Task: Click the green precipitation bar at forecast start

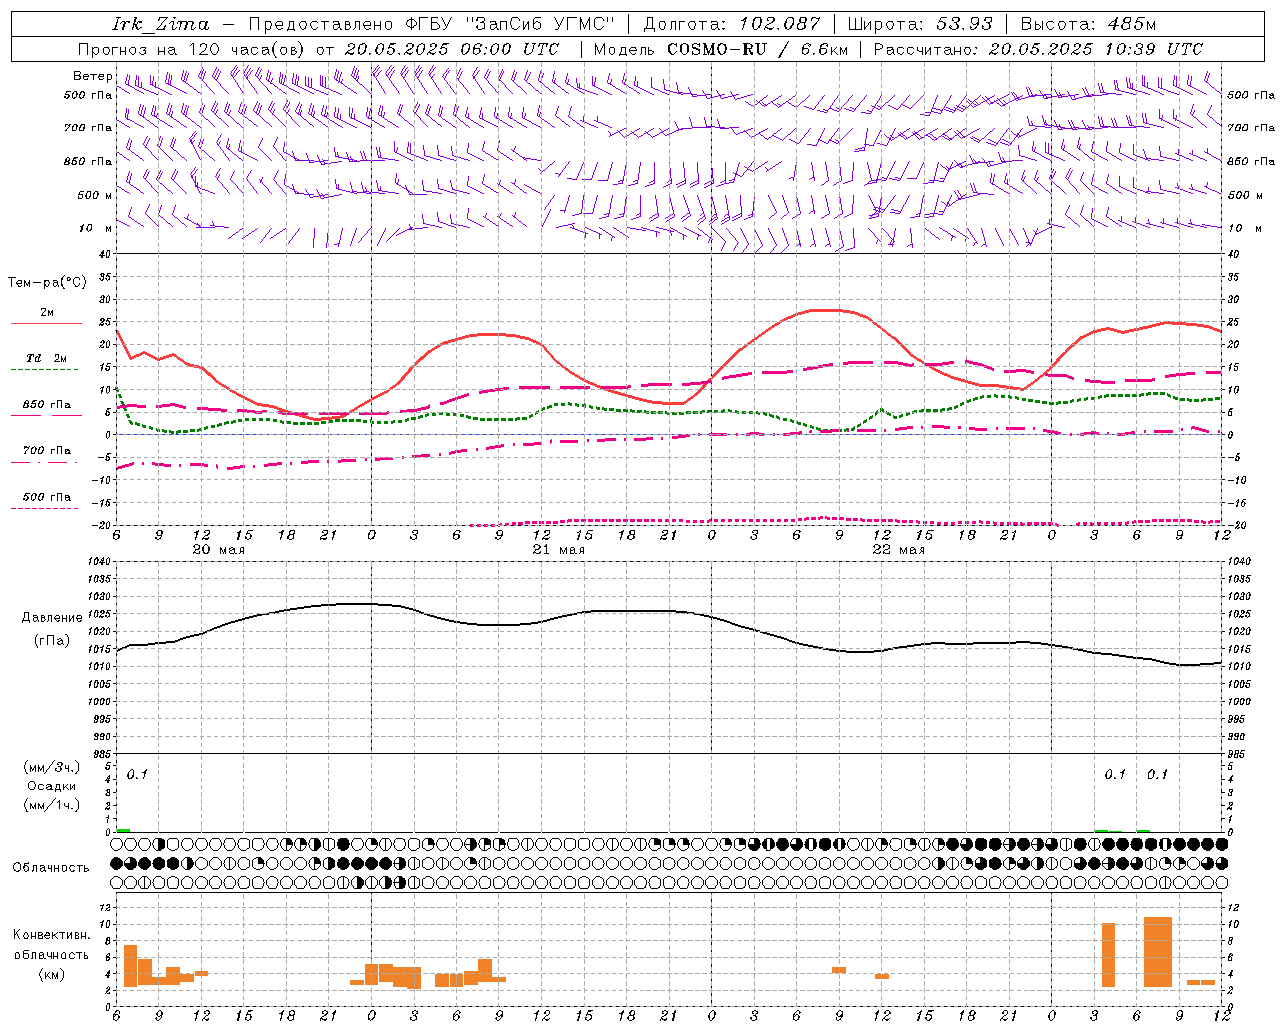Action: [x=123, y=830]
